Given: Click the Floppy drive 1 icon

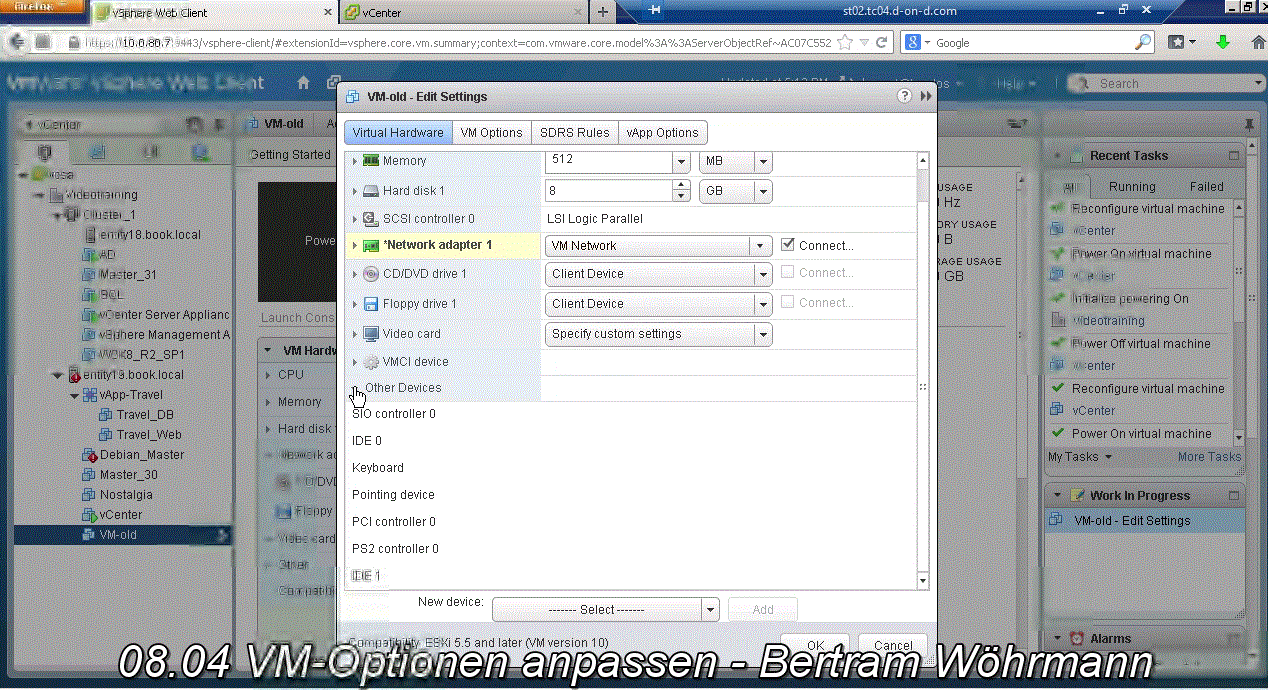Looking at the screenshot, I should coord(370,304).
